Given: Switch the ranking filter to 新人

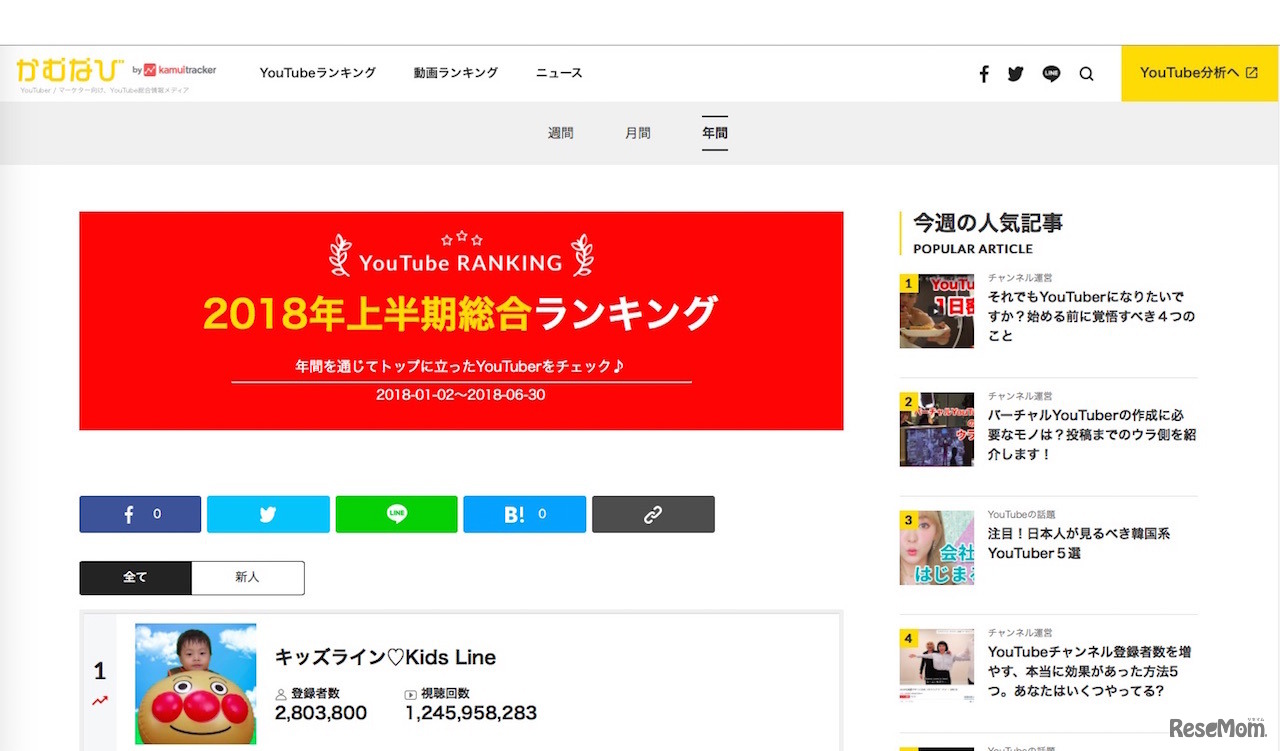Looking at the screenshot, I should tap(247, 578).
